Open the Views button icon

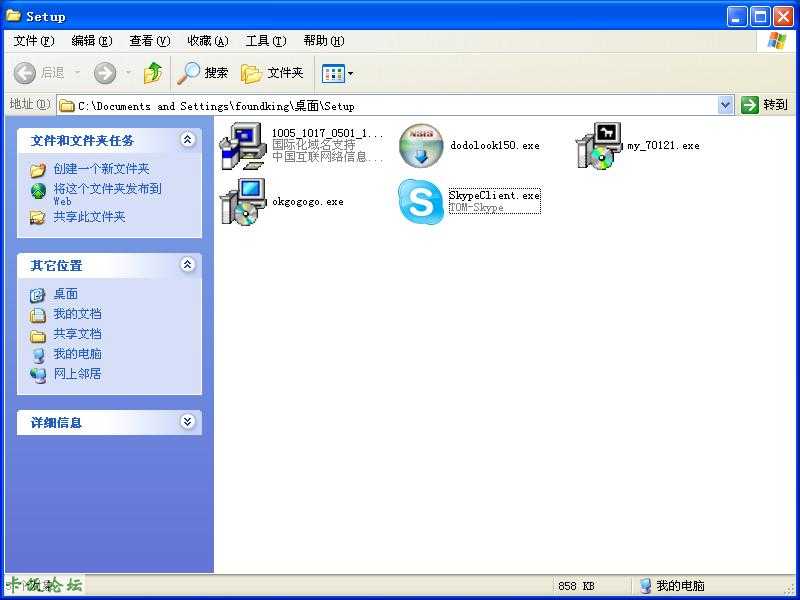click(x=333, y=74)
